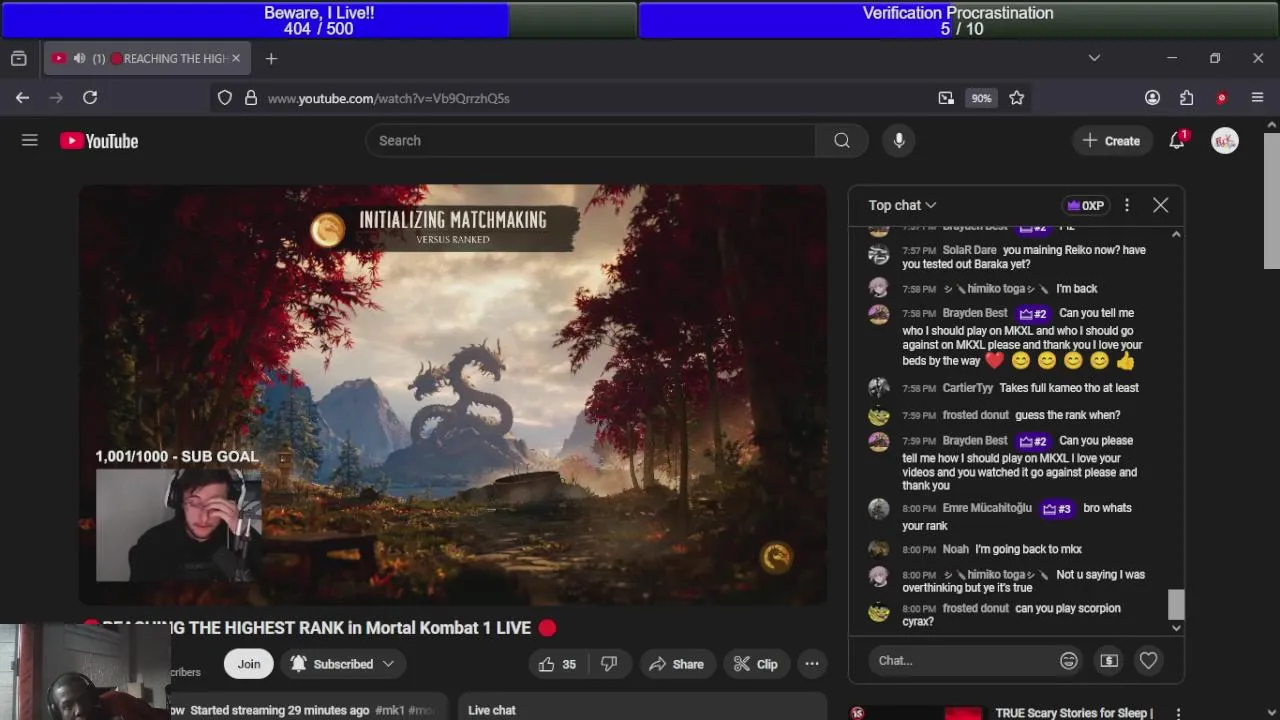Open the YouTube guide hamburger menu

(x=30, y=141)
